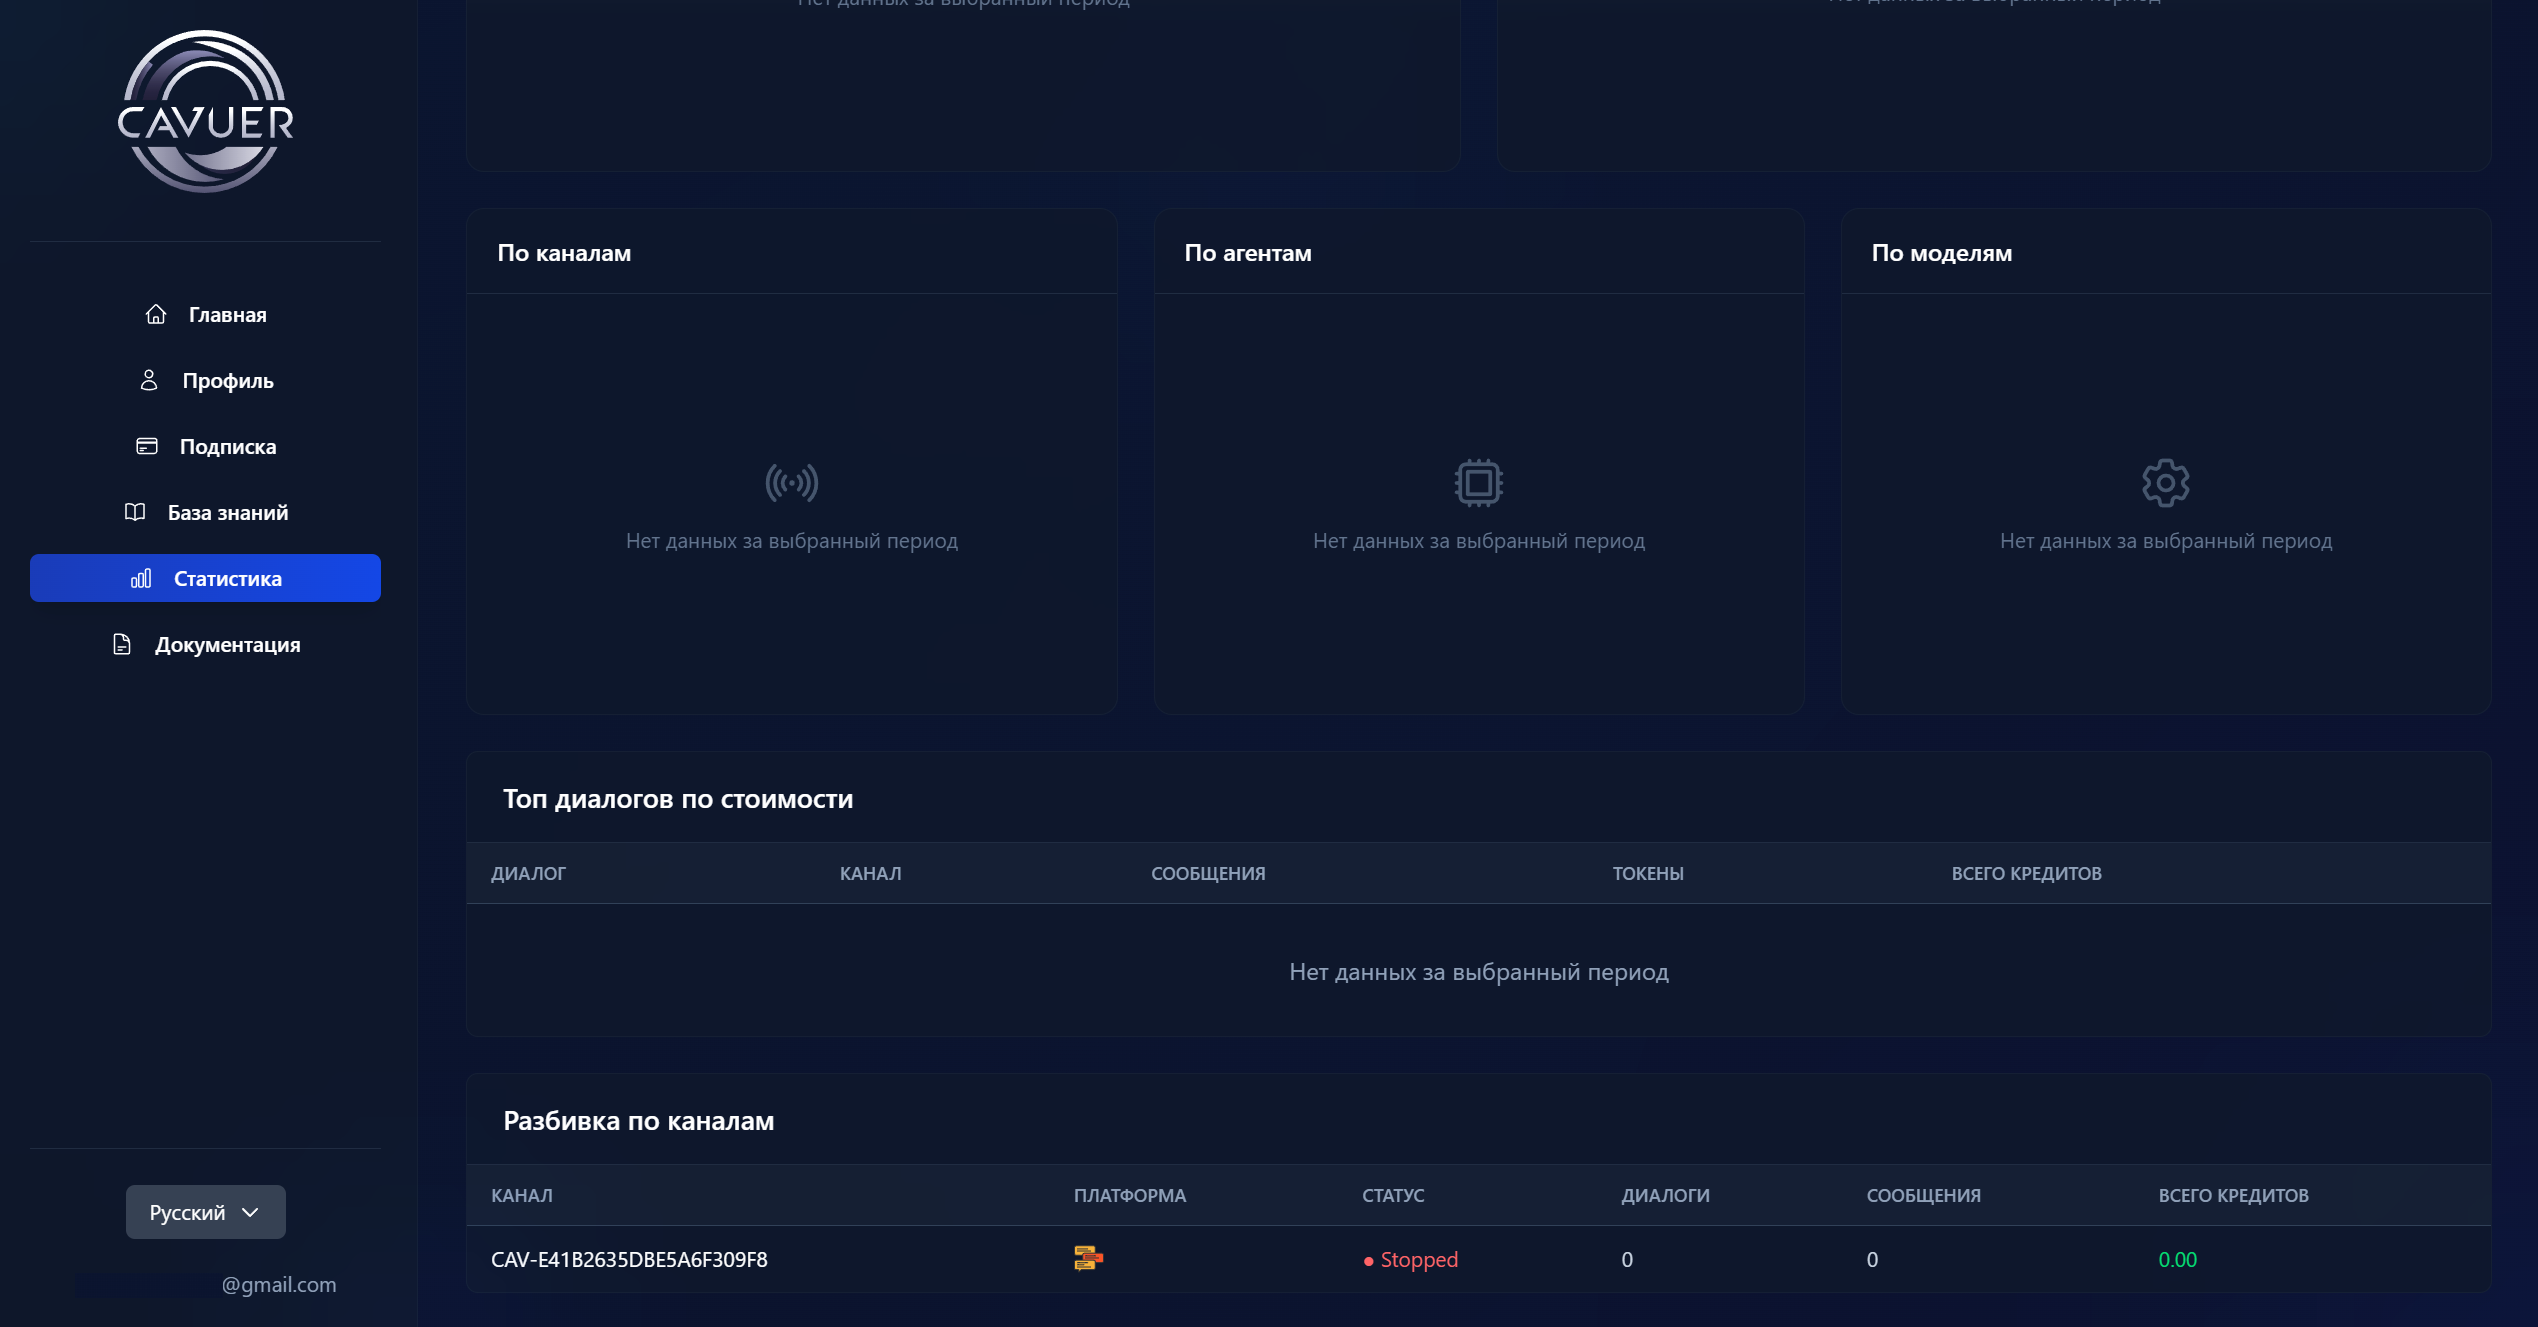The image size is (2538, 1327).
Task: Click the book icon beside База знаний
Action: 135,512
